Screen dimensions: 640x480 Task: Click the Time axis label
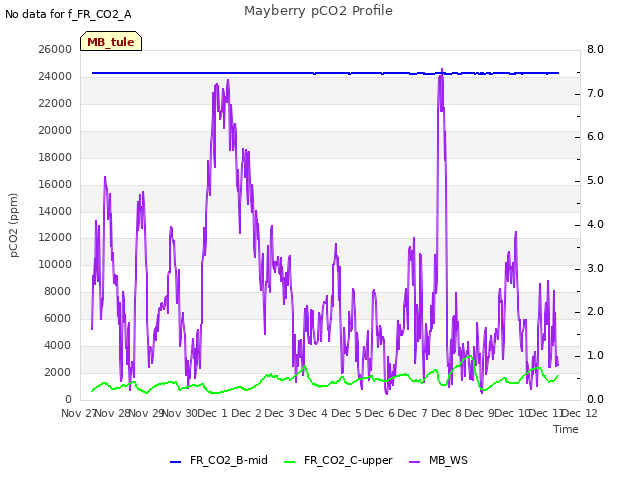[566, 429]
